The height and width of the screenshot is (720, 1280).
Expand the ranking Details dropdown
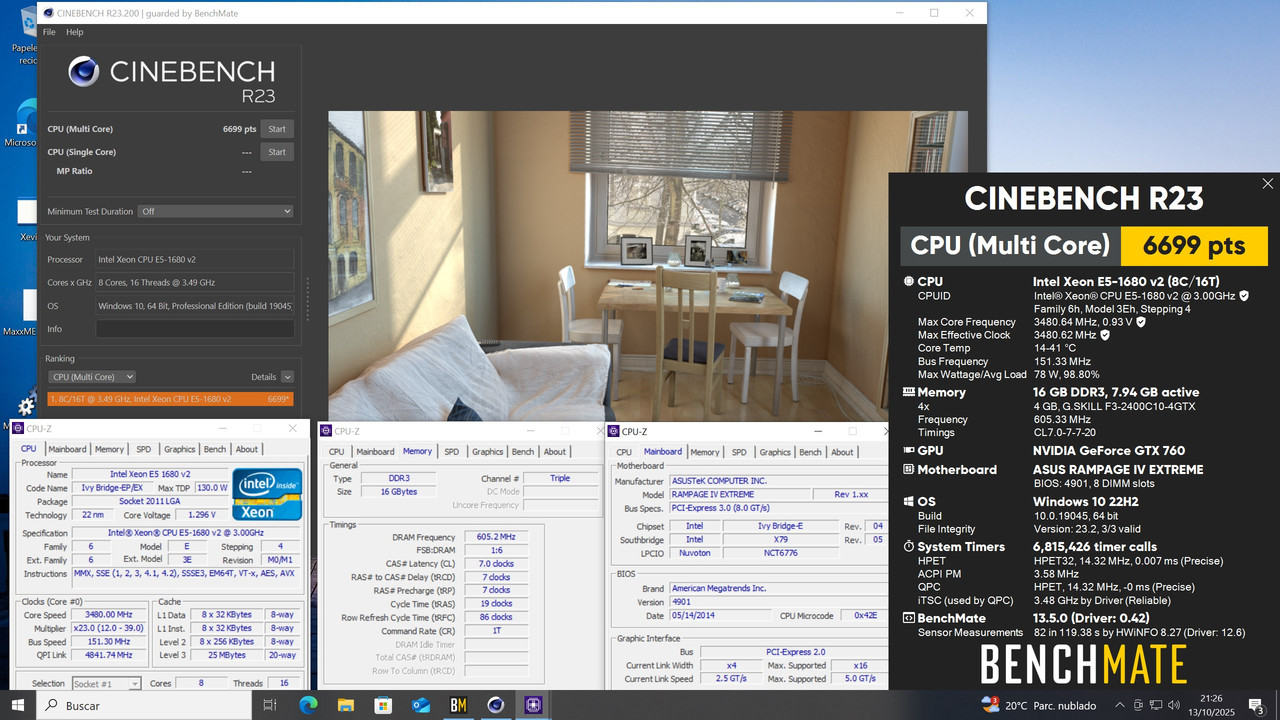click(287, 377)
